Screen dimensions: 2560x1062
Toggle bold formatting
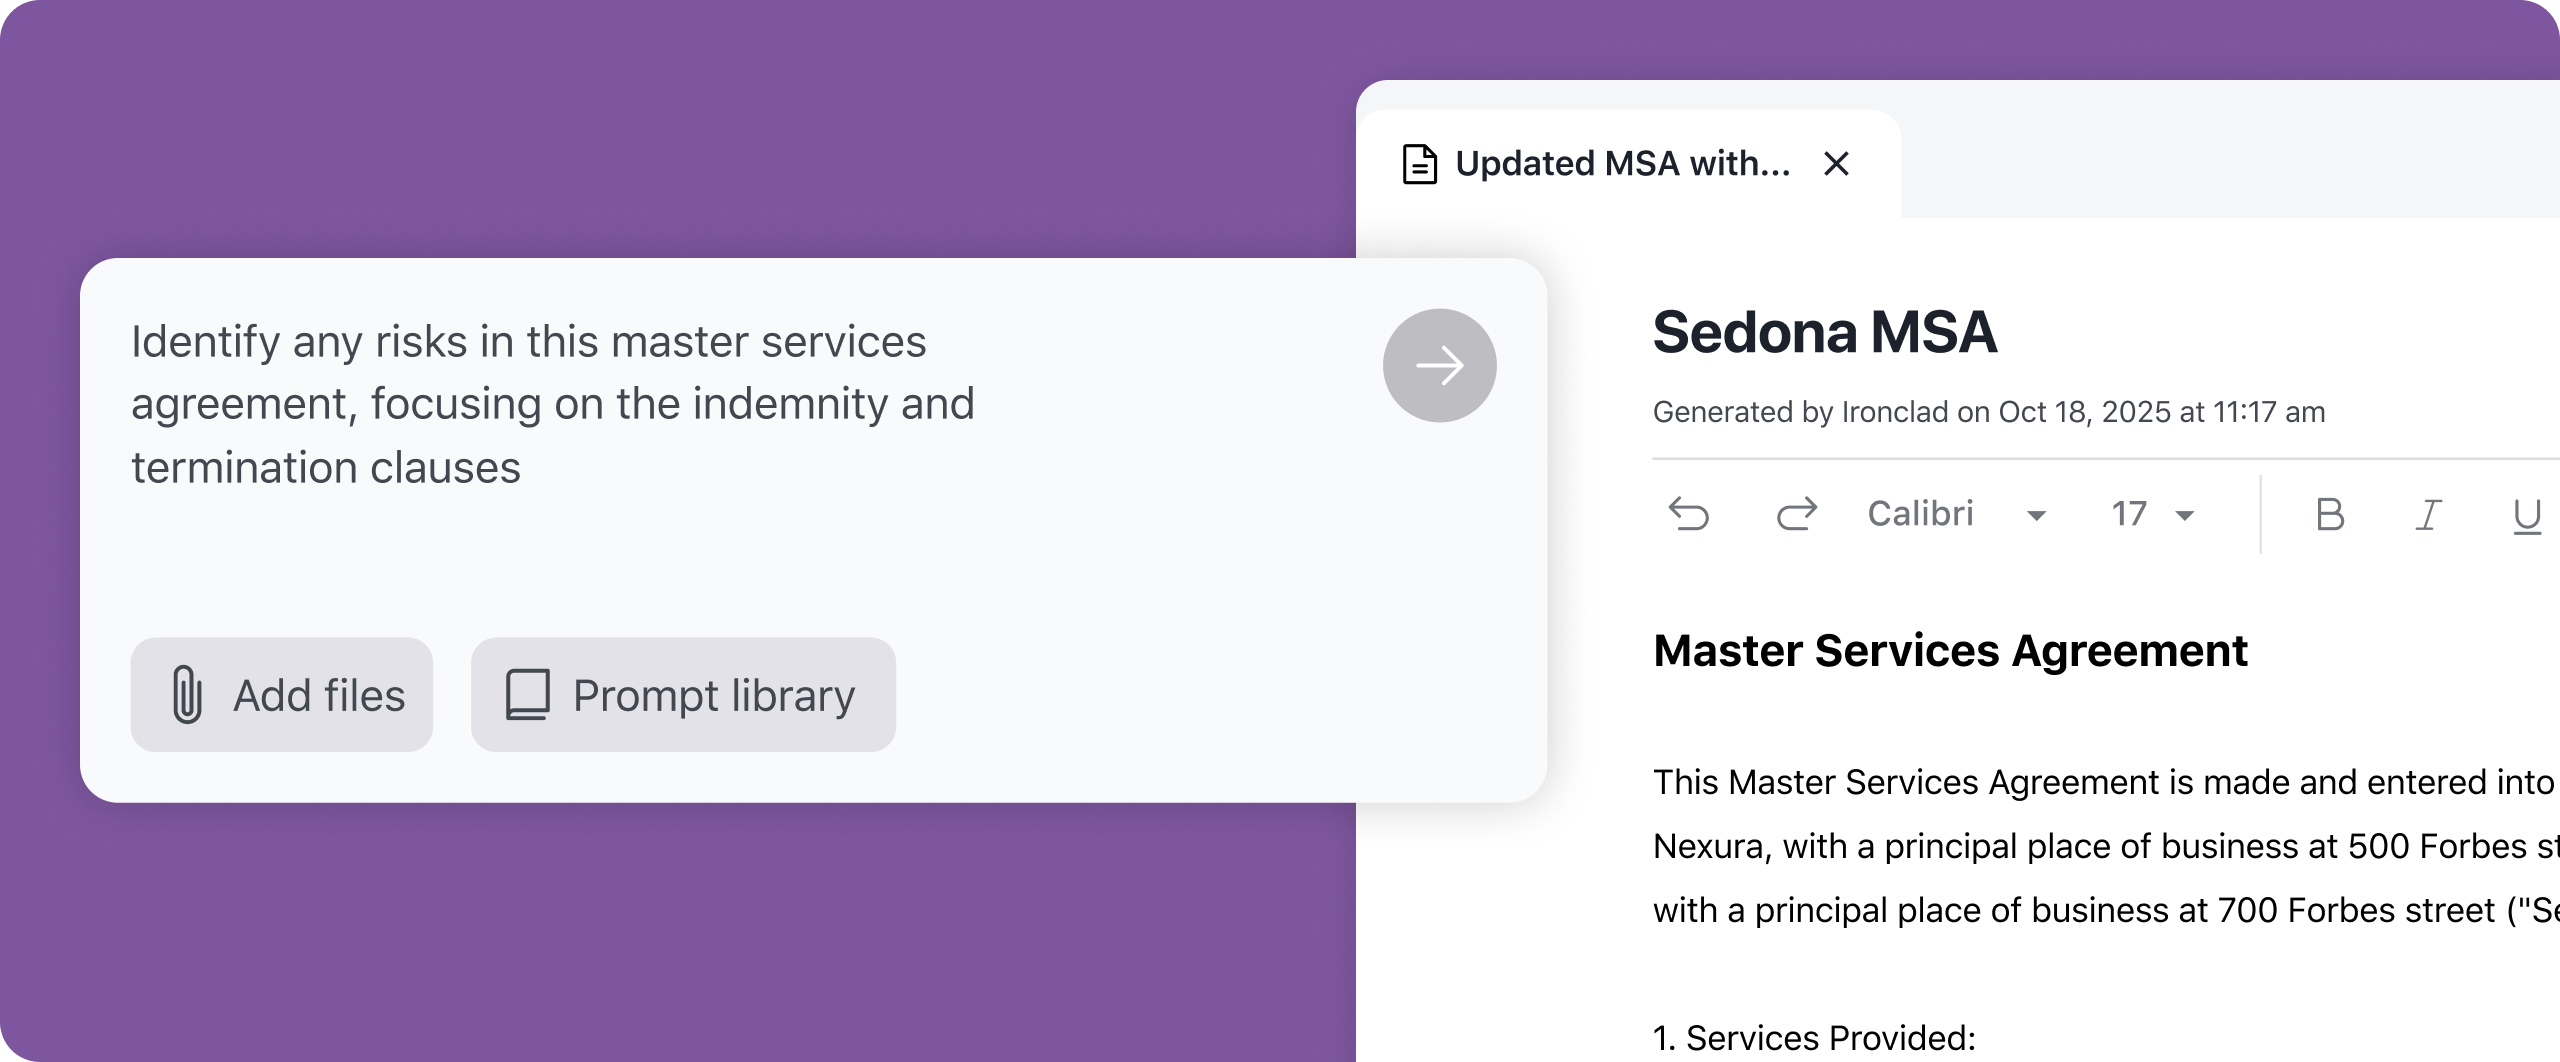coord(2330,515)
